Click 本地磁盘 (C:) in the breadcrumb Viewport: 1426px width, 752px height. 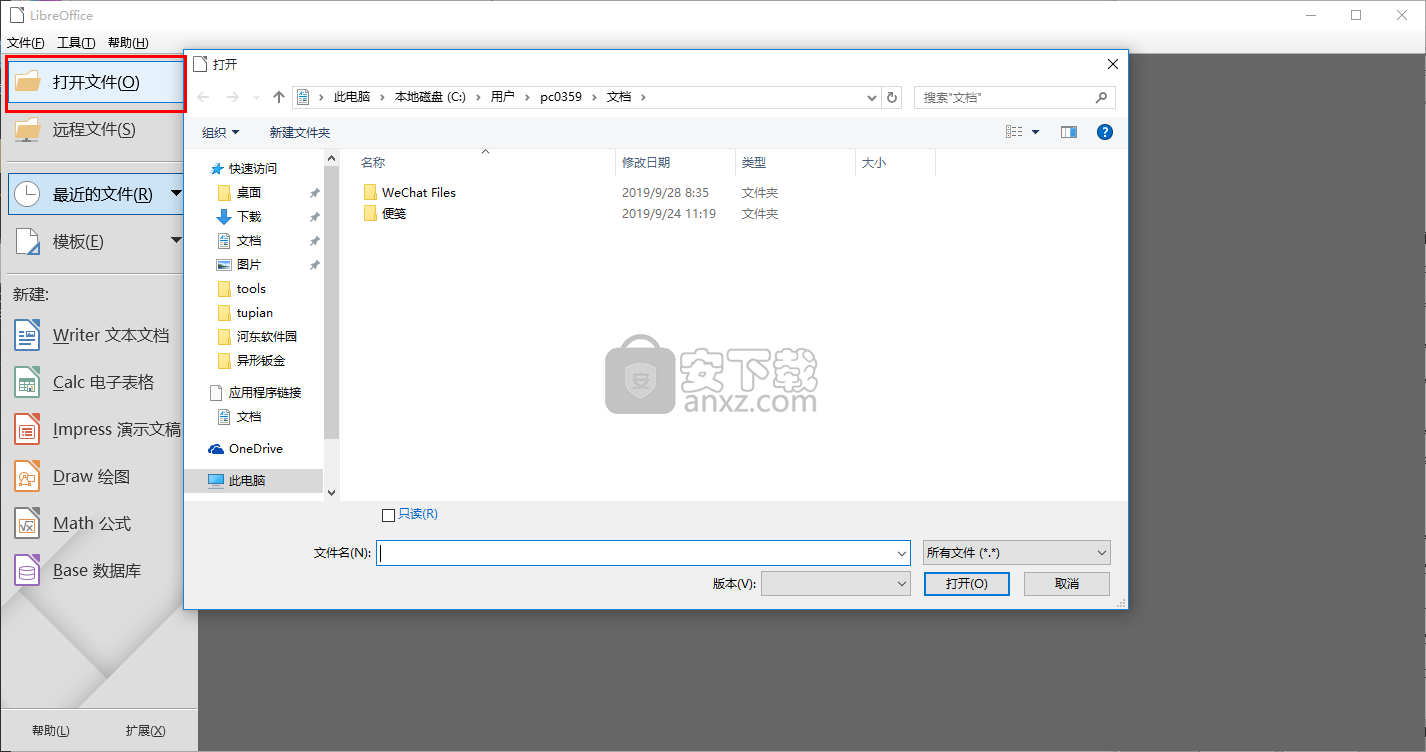pyautogui.click(x=430, y=97)
